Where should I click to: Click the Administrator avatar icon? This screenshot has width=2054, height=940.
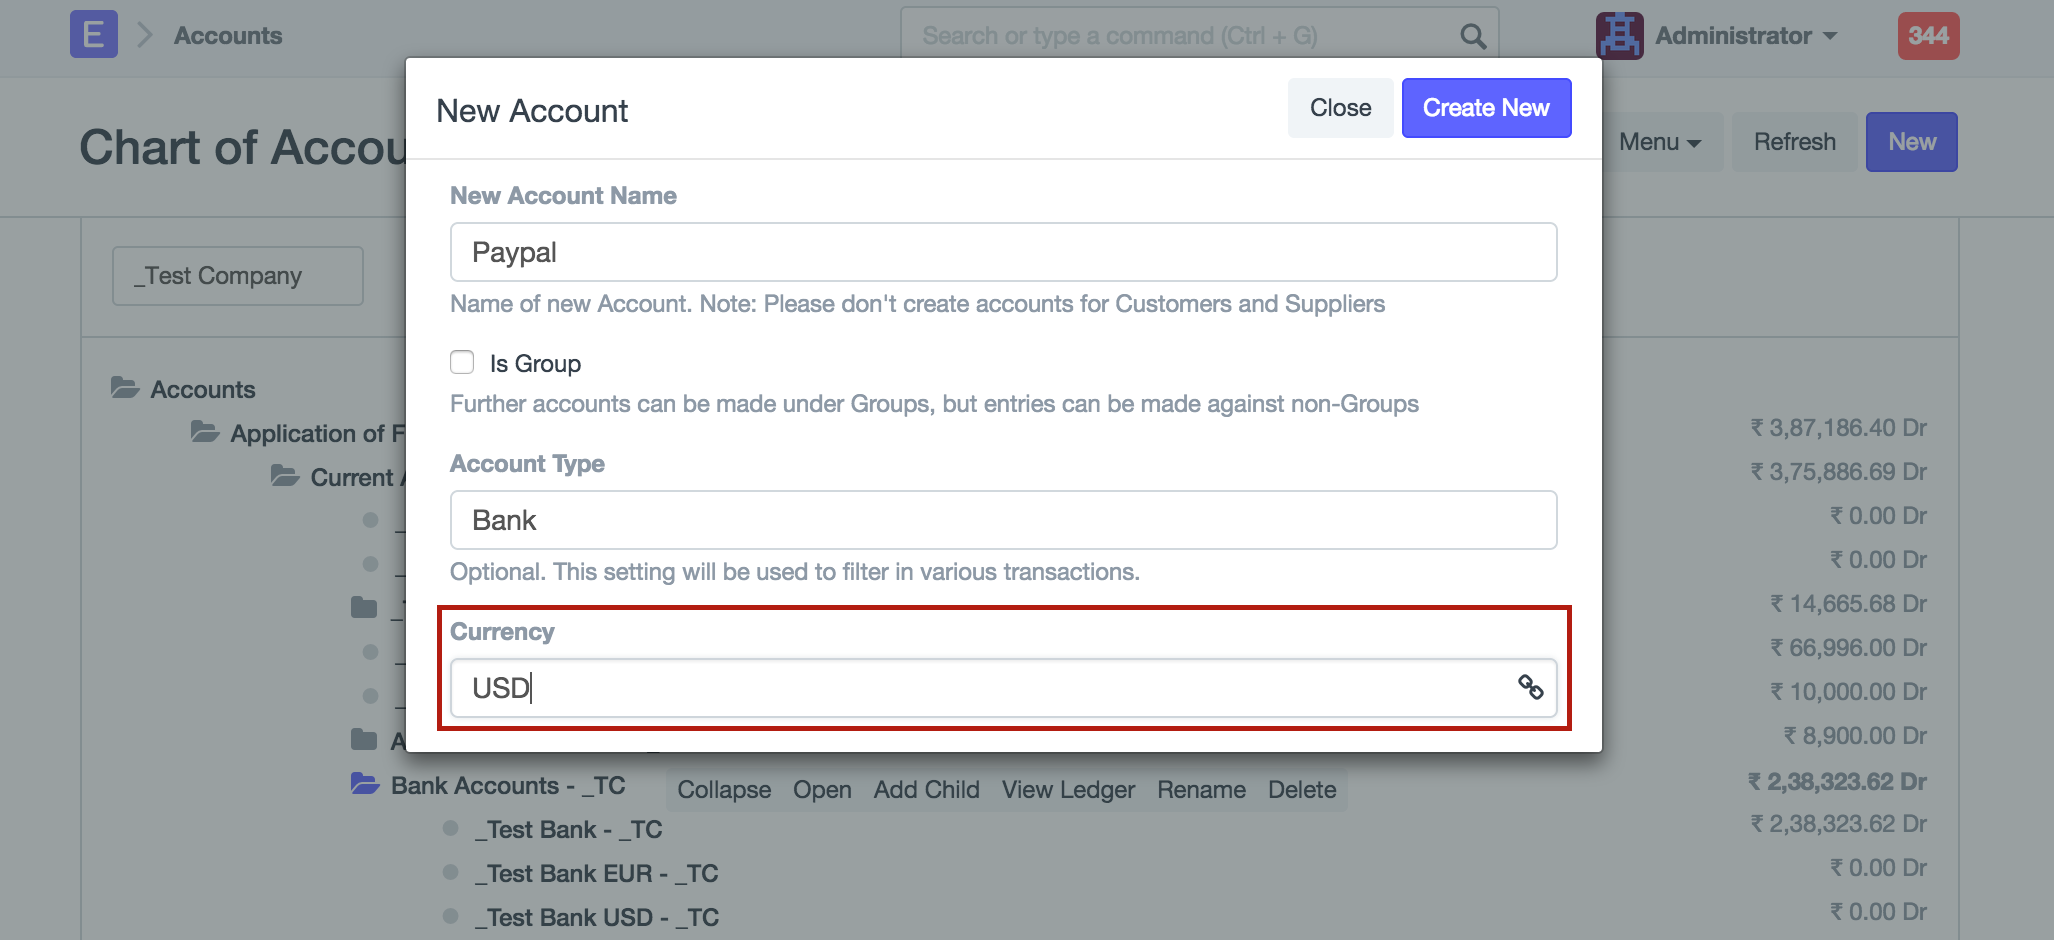[1619, 36]
